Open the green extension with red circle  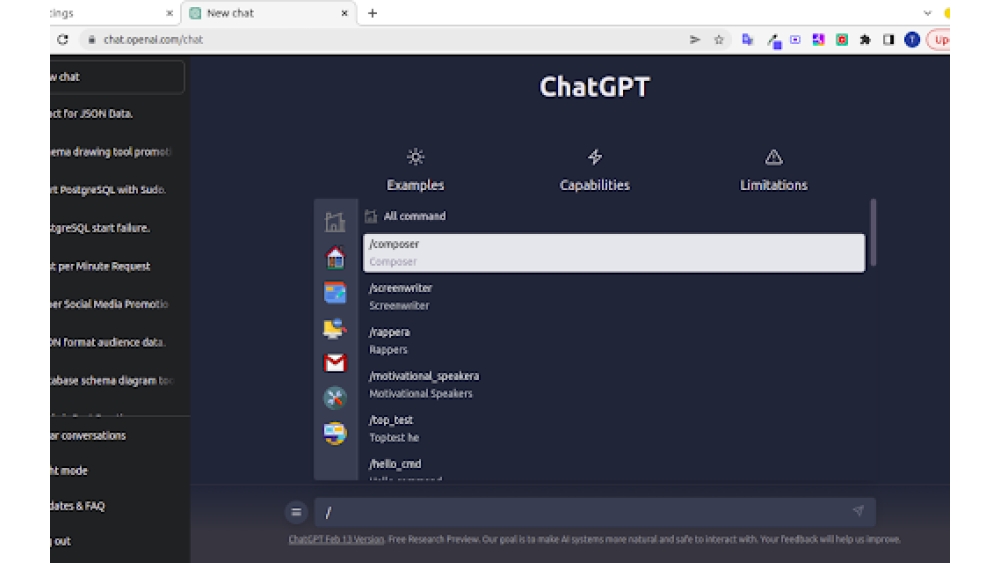coord(842,40)
